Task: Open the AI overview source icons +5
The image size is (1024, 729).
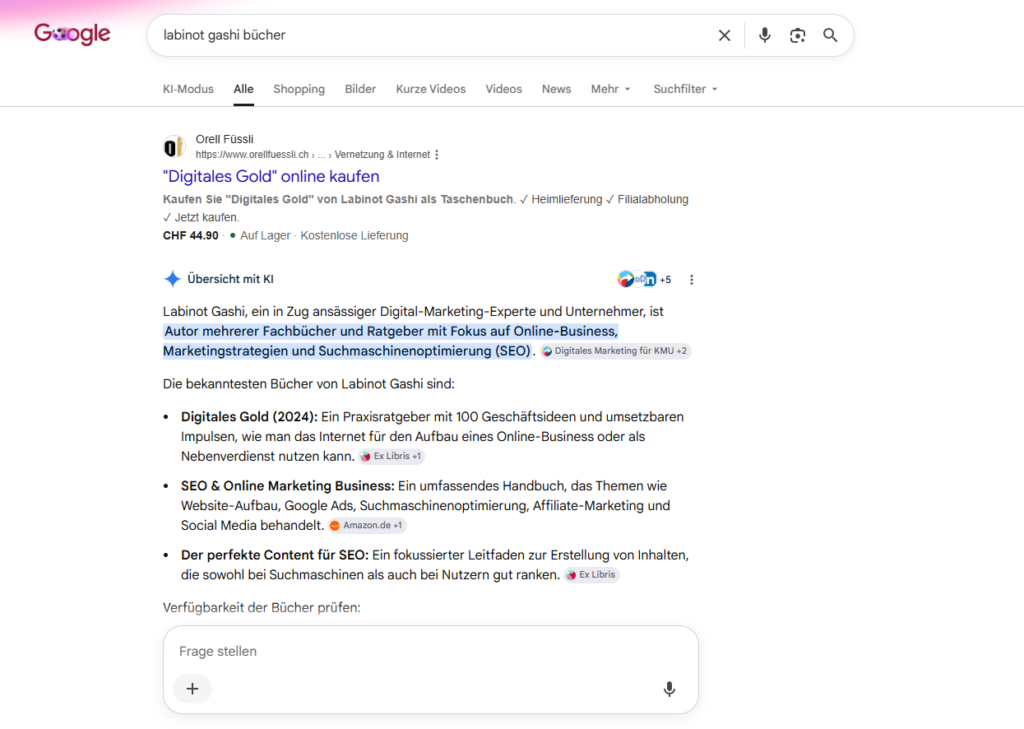Action: tap(645, 280)
